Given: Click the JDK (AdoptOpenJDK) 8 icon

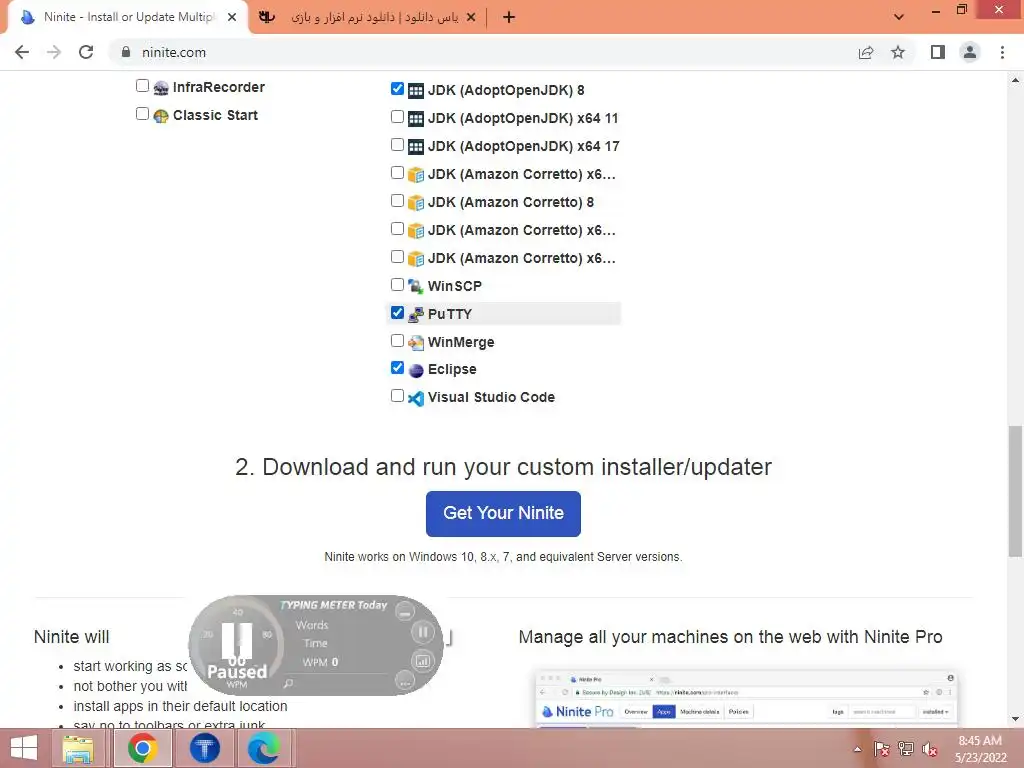Looking at the screenshot, I should pos(416,91).
